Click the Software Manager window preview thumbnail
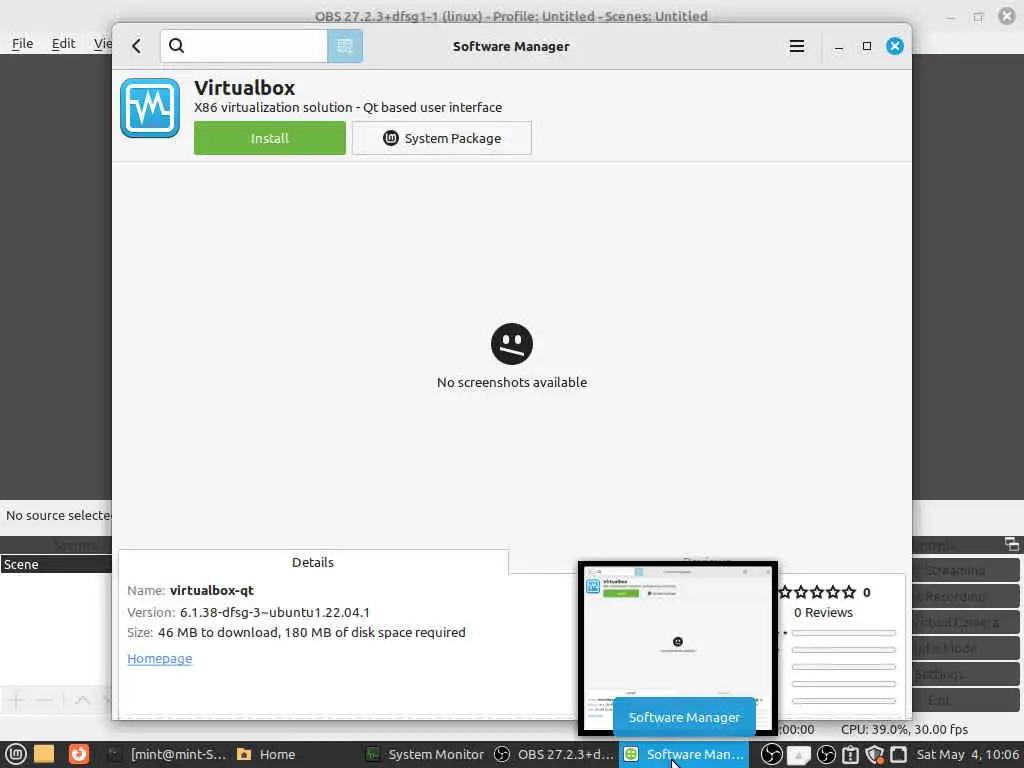The height and width of the screenshot is (768, 1024). (x=678, y=648)
